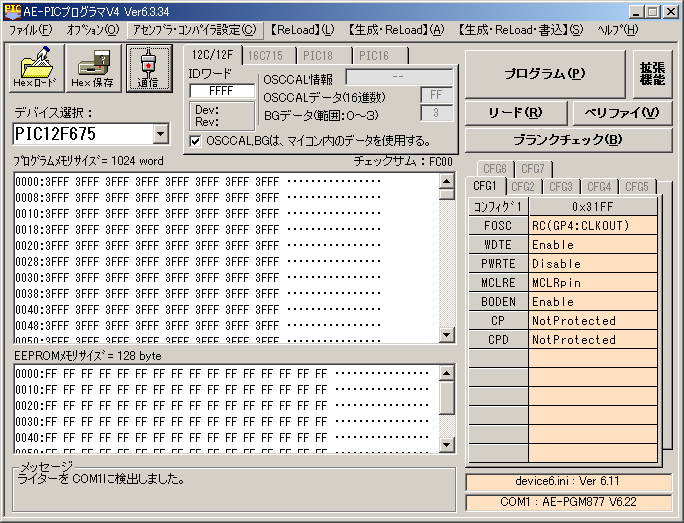Switch to the CFG6 tab
The height and width of the screenshot is (523, 684).
point(495,169)
